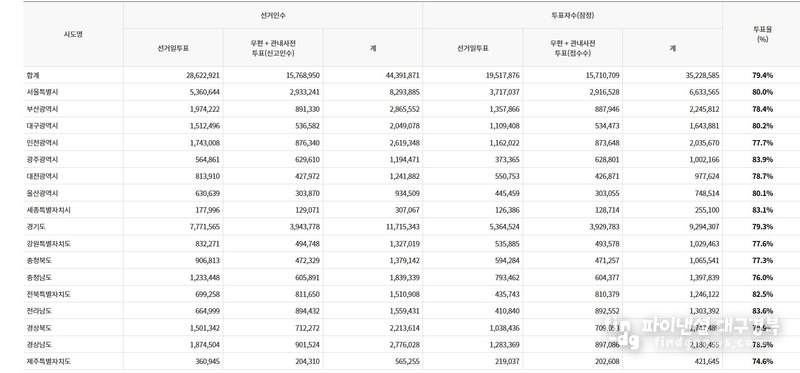Click Gyeonggi cell 9,294,307

704,227
